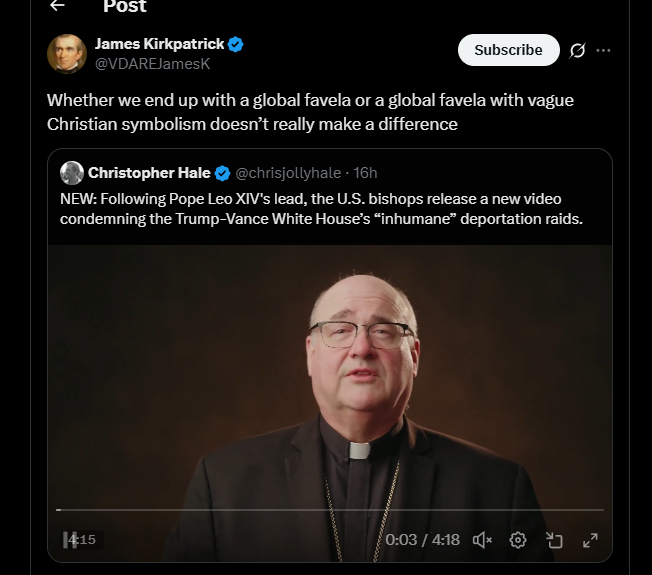Click the James Kirkpatrick display name
Image resolution: width=652 pixels, height=575 pixels.
tap(159, 44)
